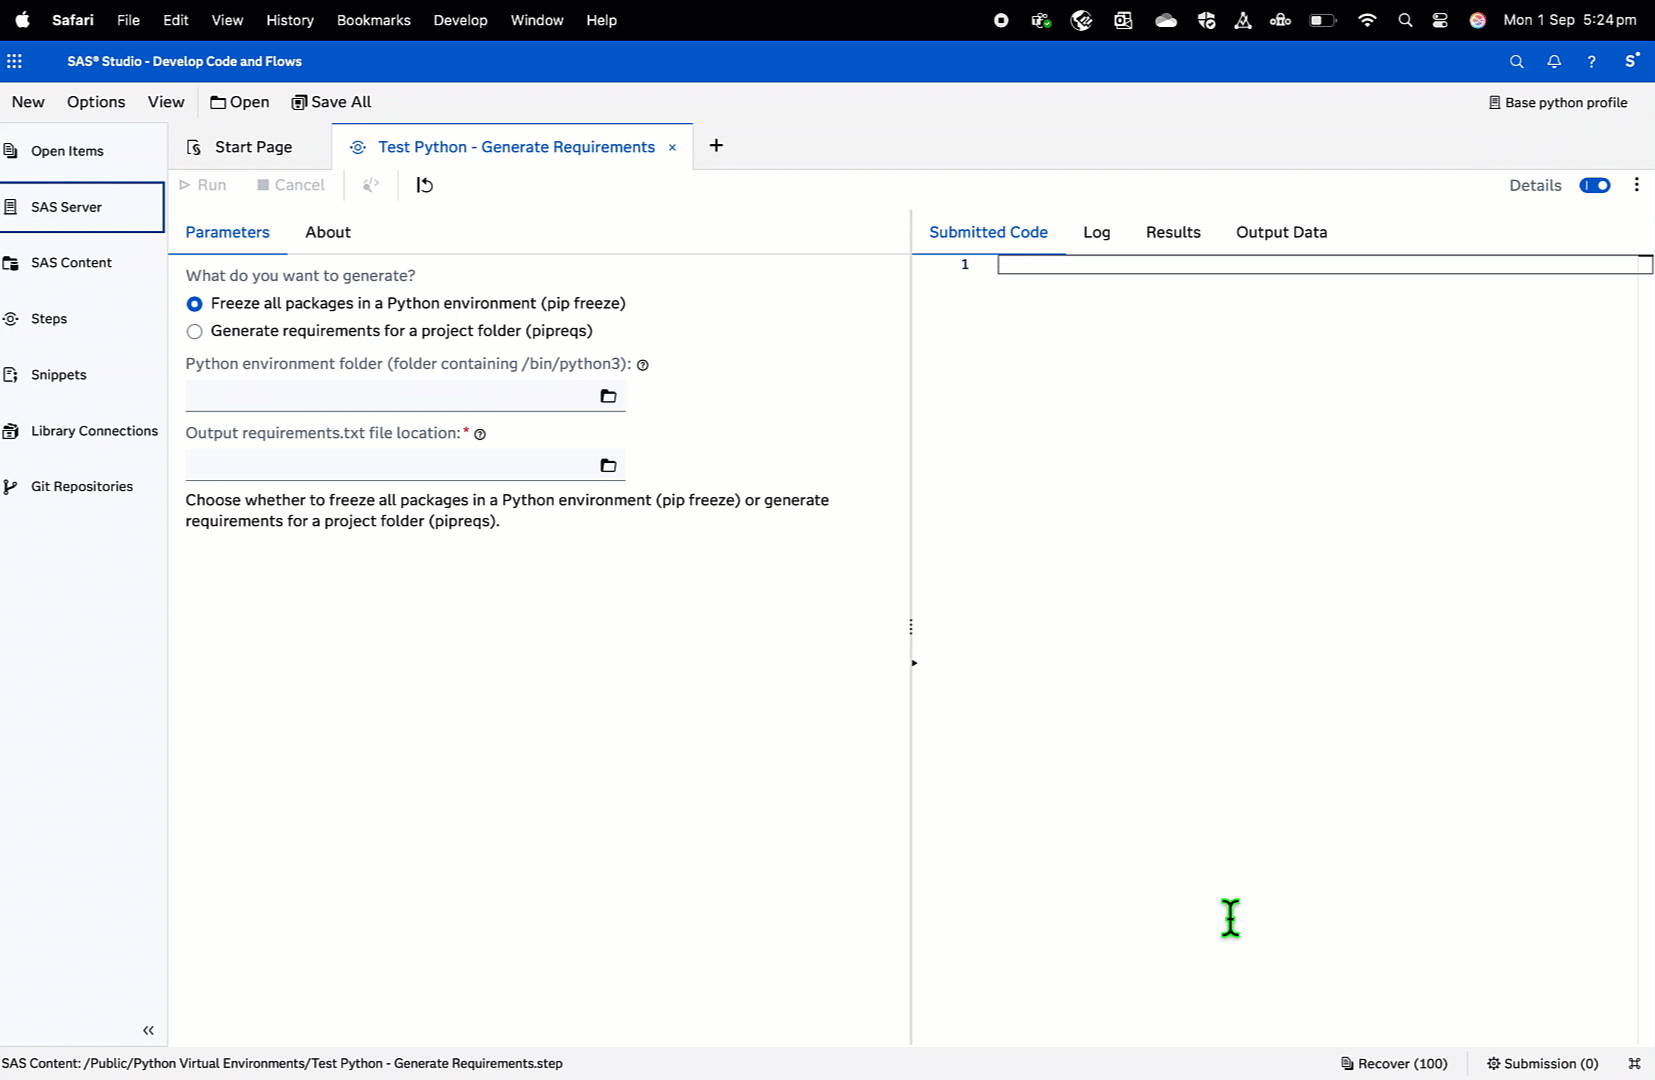Add a new tab with plus icon

[716, 146]
